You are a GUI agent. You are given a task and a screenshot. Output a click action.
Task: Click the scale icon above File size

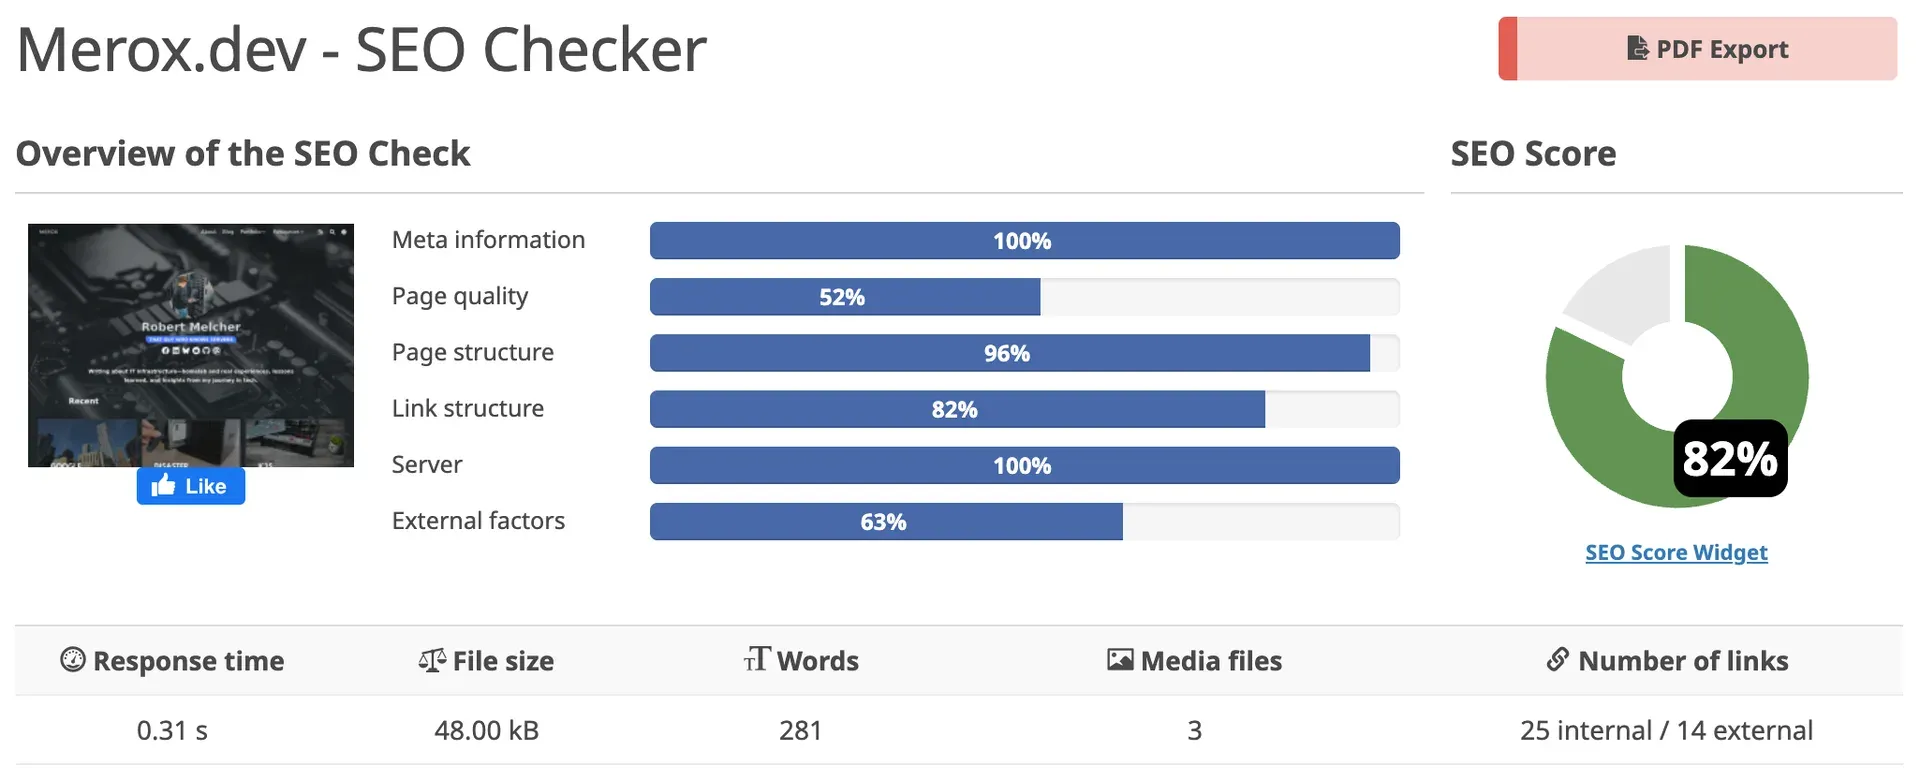[x=430, y=660]
